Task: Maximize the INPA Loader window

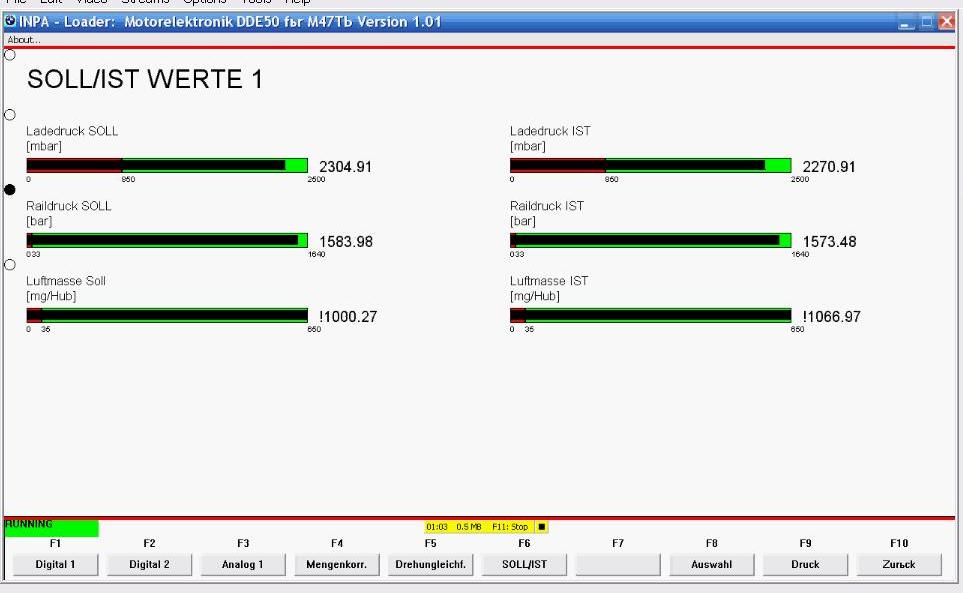Action: [927, 23]
